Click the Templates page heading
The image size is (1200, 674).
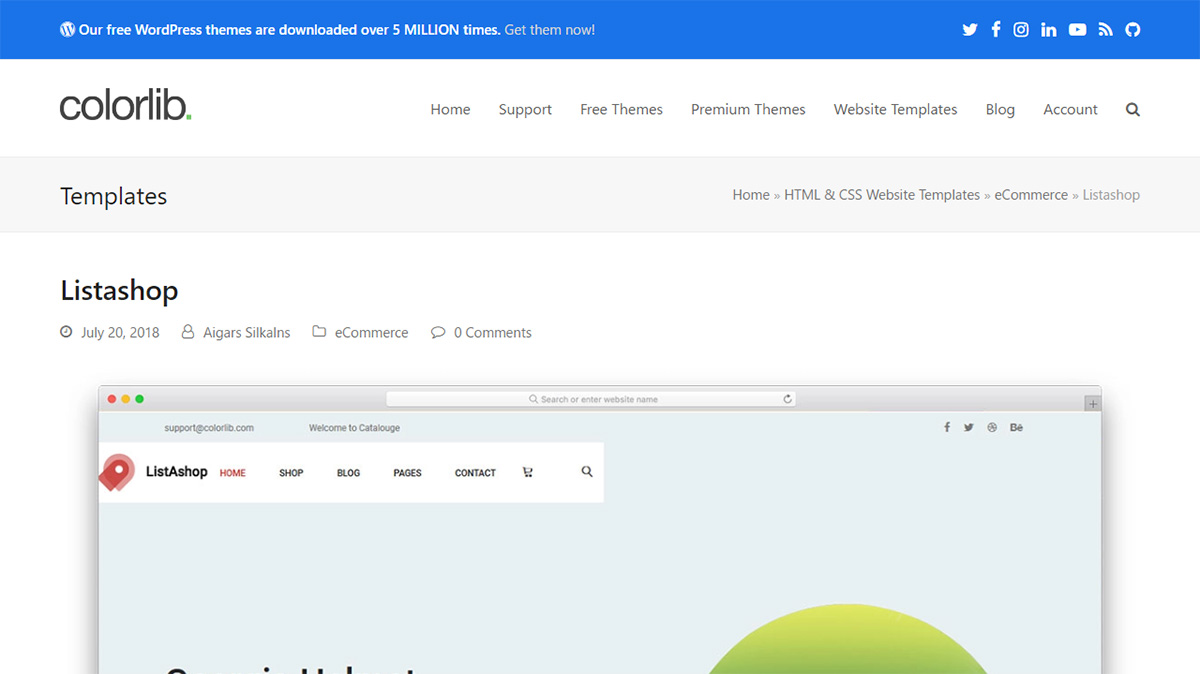click(x=113, y=196)
